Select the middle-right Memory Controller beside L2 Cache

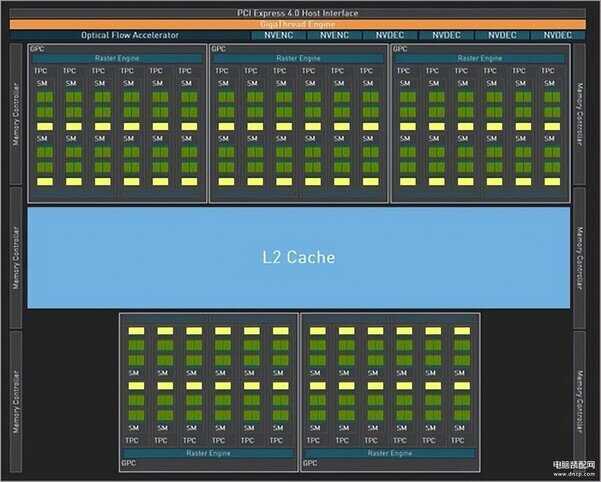[580, 258]
